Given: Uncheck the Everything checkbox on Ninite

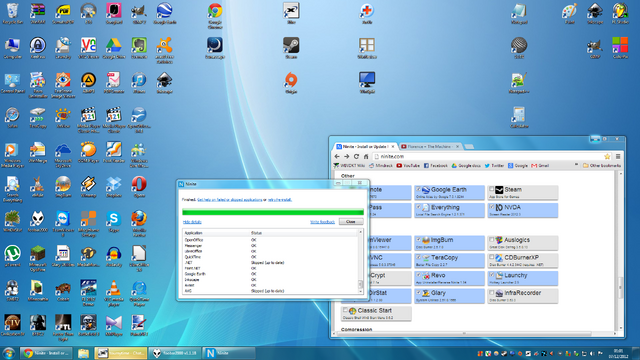Looking at the screenshot, I should (418, 207).
